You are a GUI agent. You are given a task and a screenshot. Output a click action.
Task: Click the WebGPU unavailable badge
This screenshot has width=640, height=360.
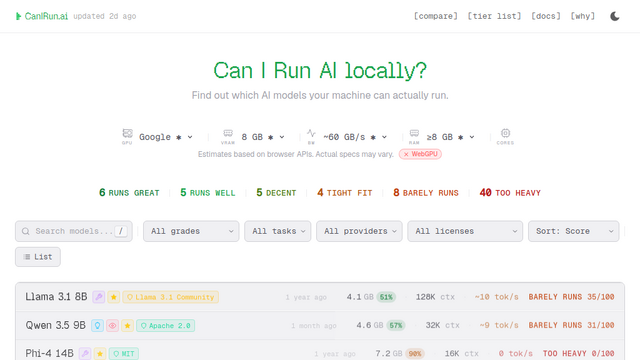(x=420, y=154)
